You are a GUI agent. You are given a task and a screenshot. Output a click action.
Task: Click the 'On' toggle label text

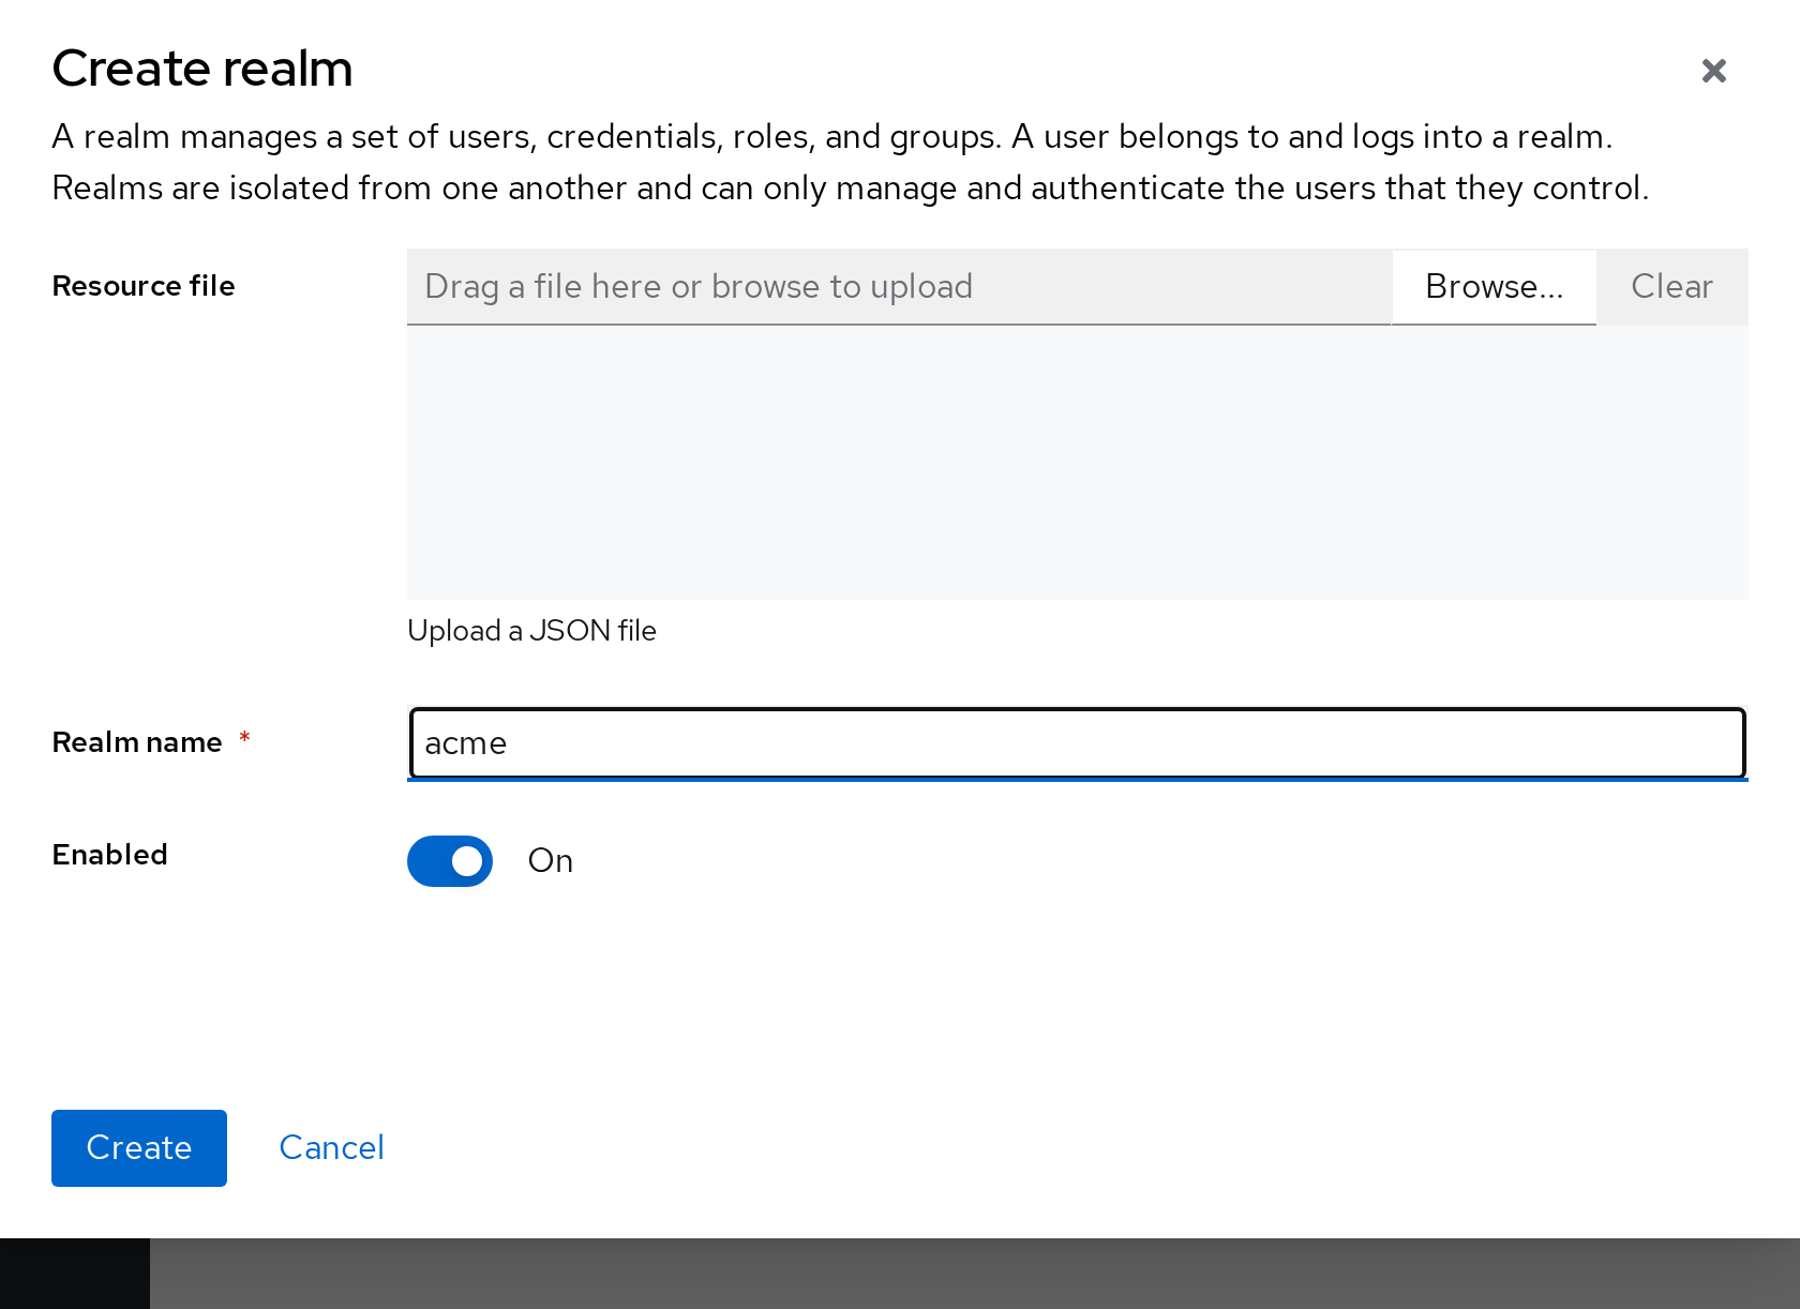(x=550, y=861)
